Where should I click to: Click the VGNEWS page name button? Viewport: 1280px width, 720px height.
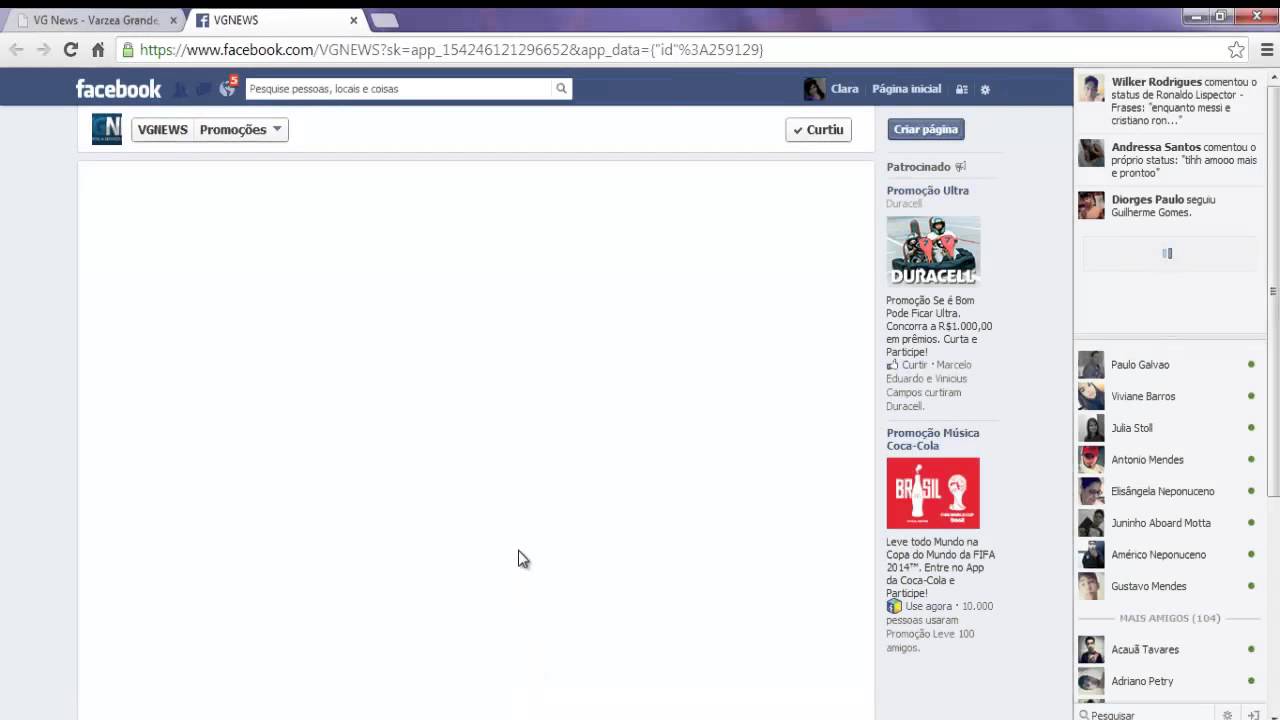(163, 129)
